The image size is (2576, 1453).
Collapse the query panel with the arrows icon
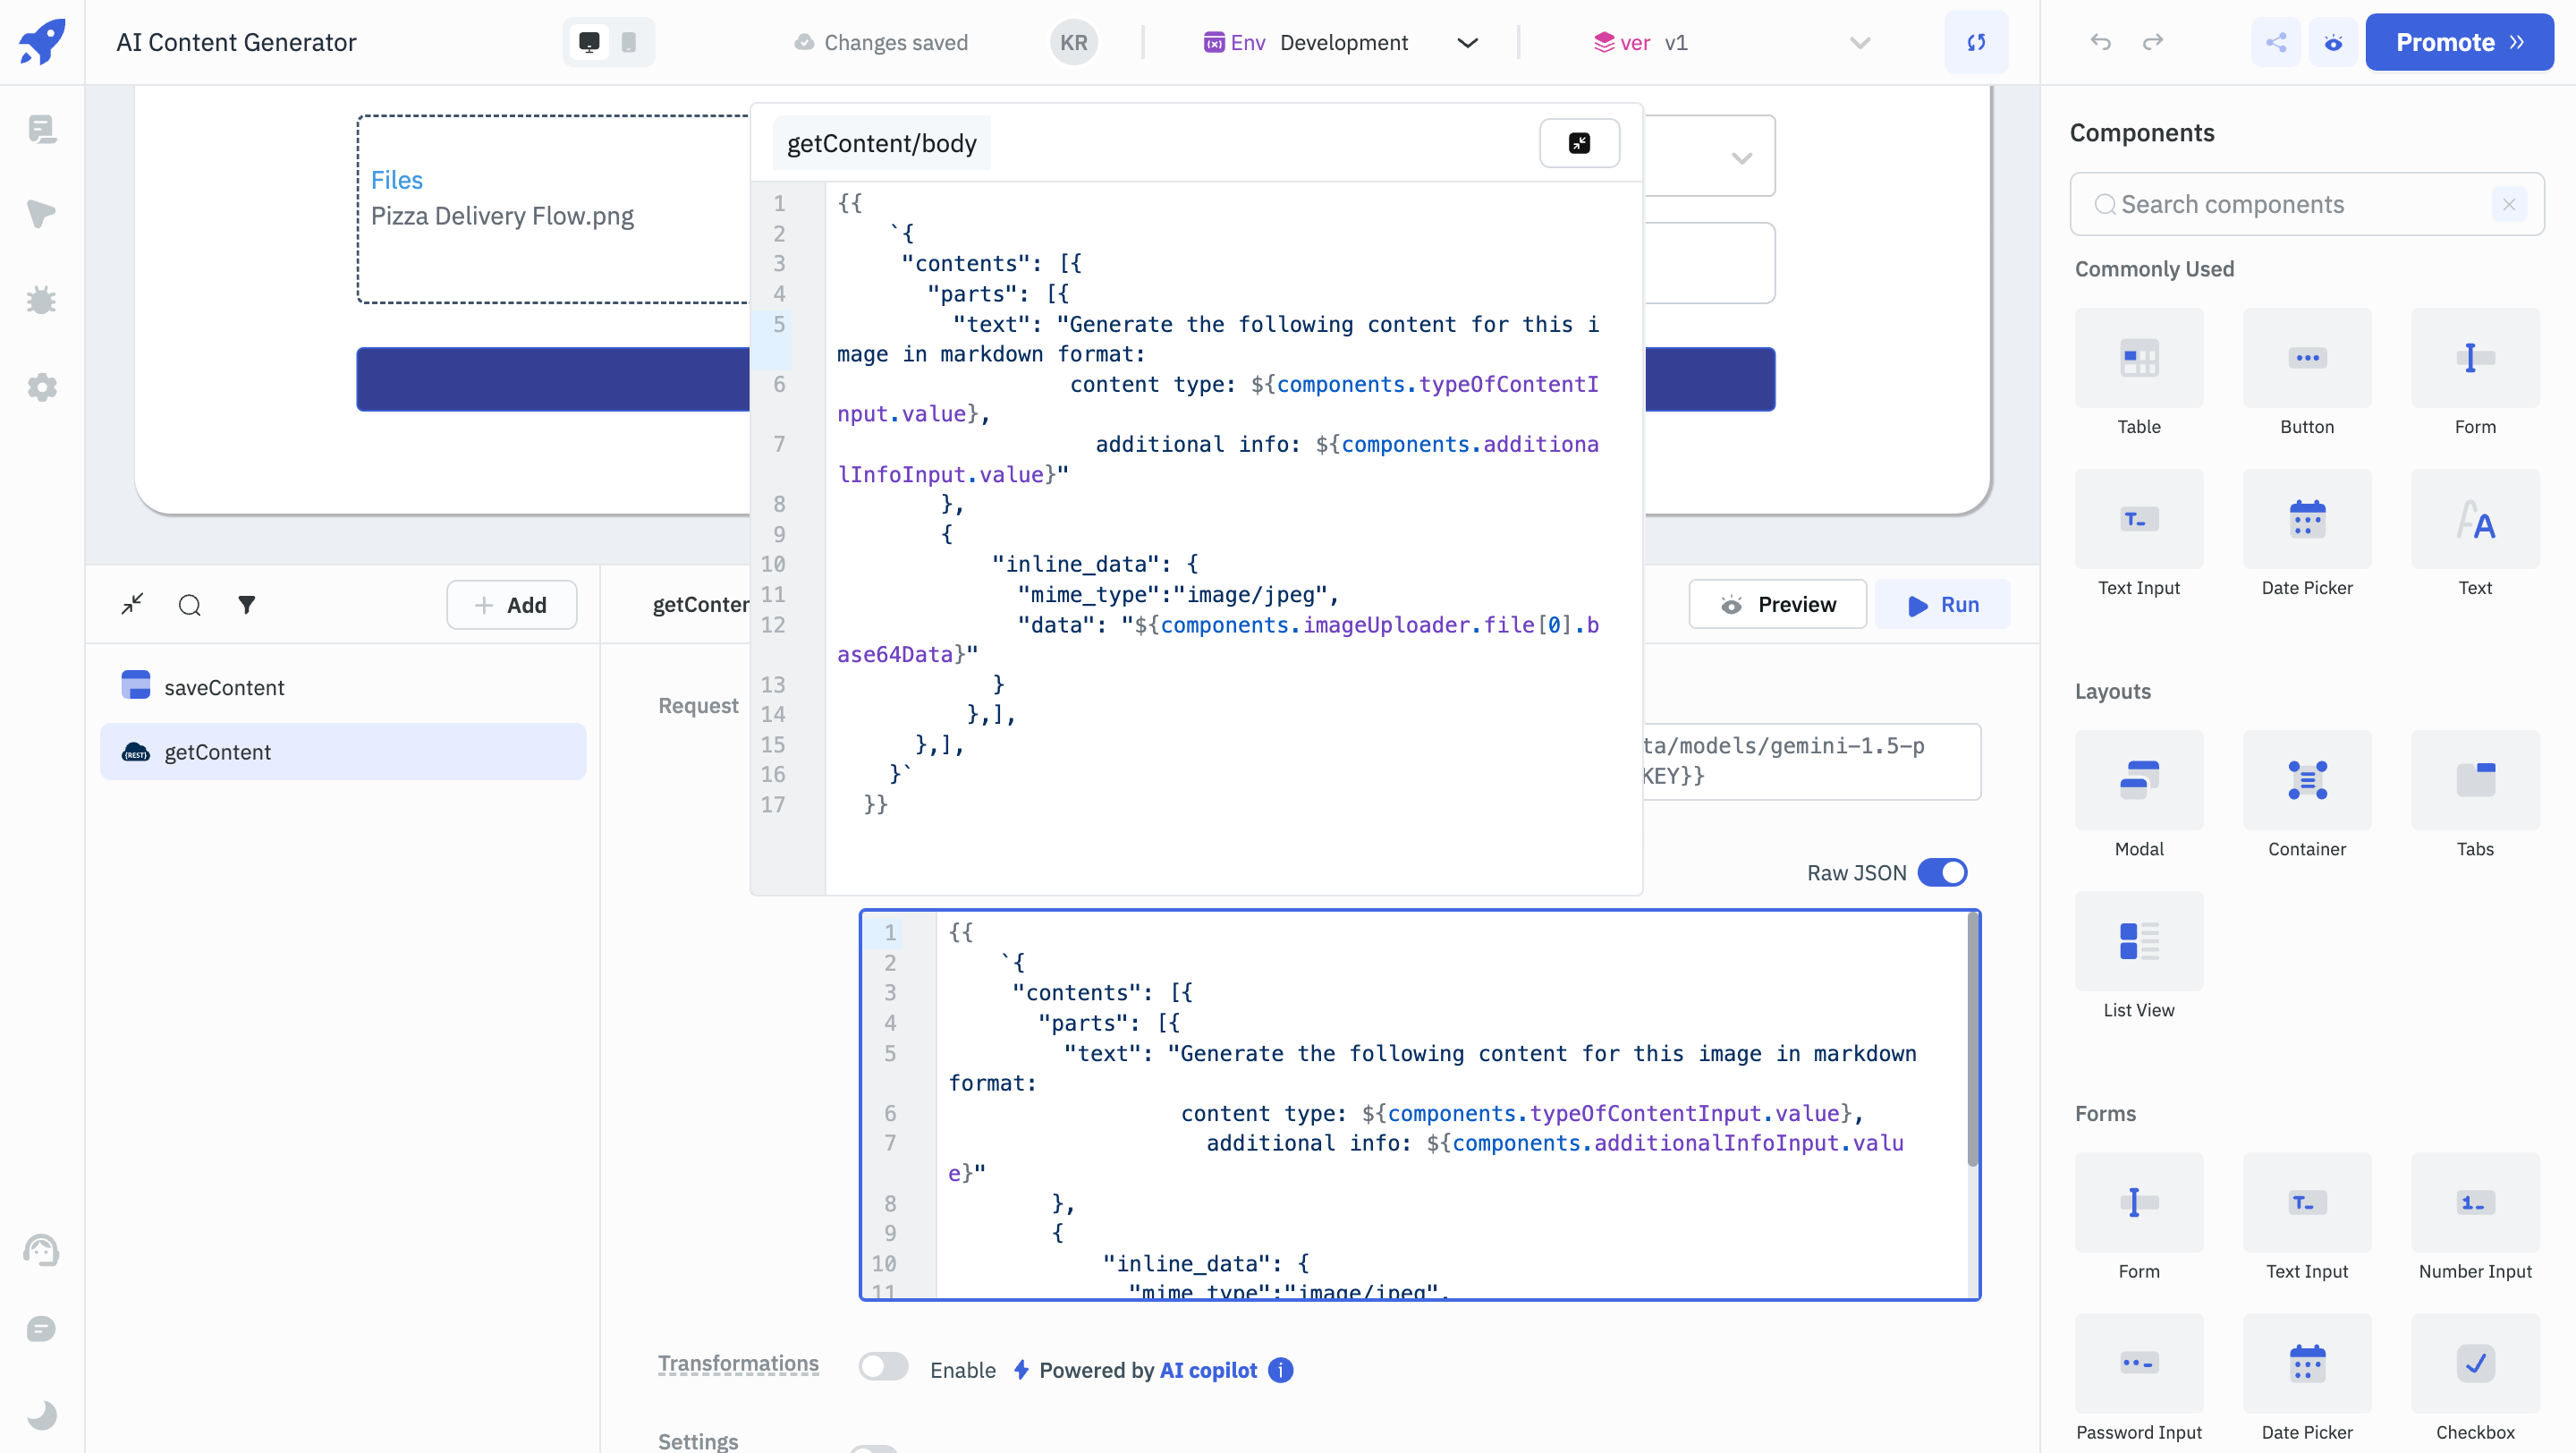pyautogui.click(x=132, y=604)
